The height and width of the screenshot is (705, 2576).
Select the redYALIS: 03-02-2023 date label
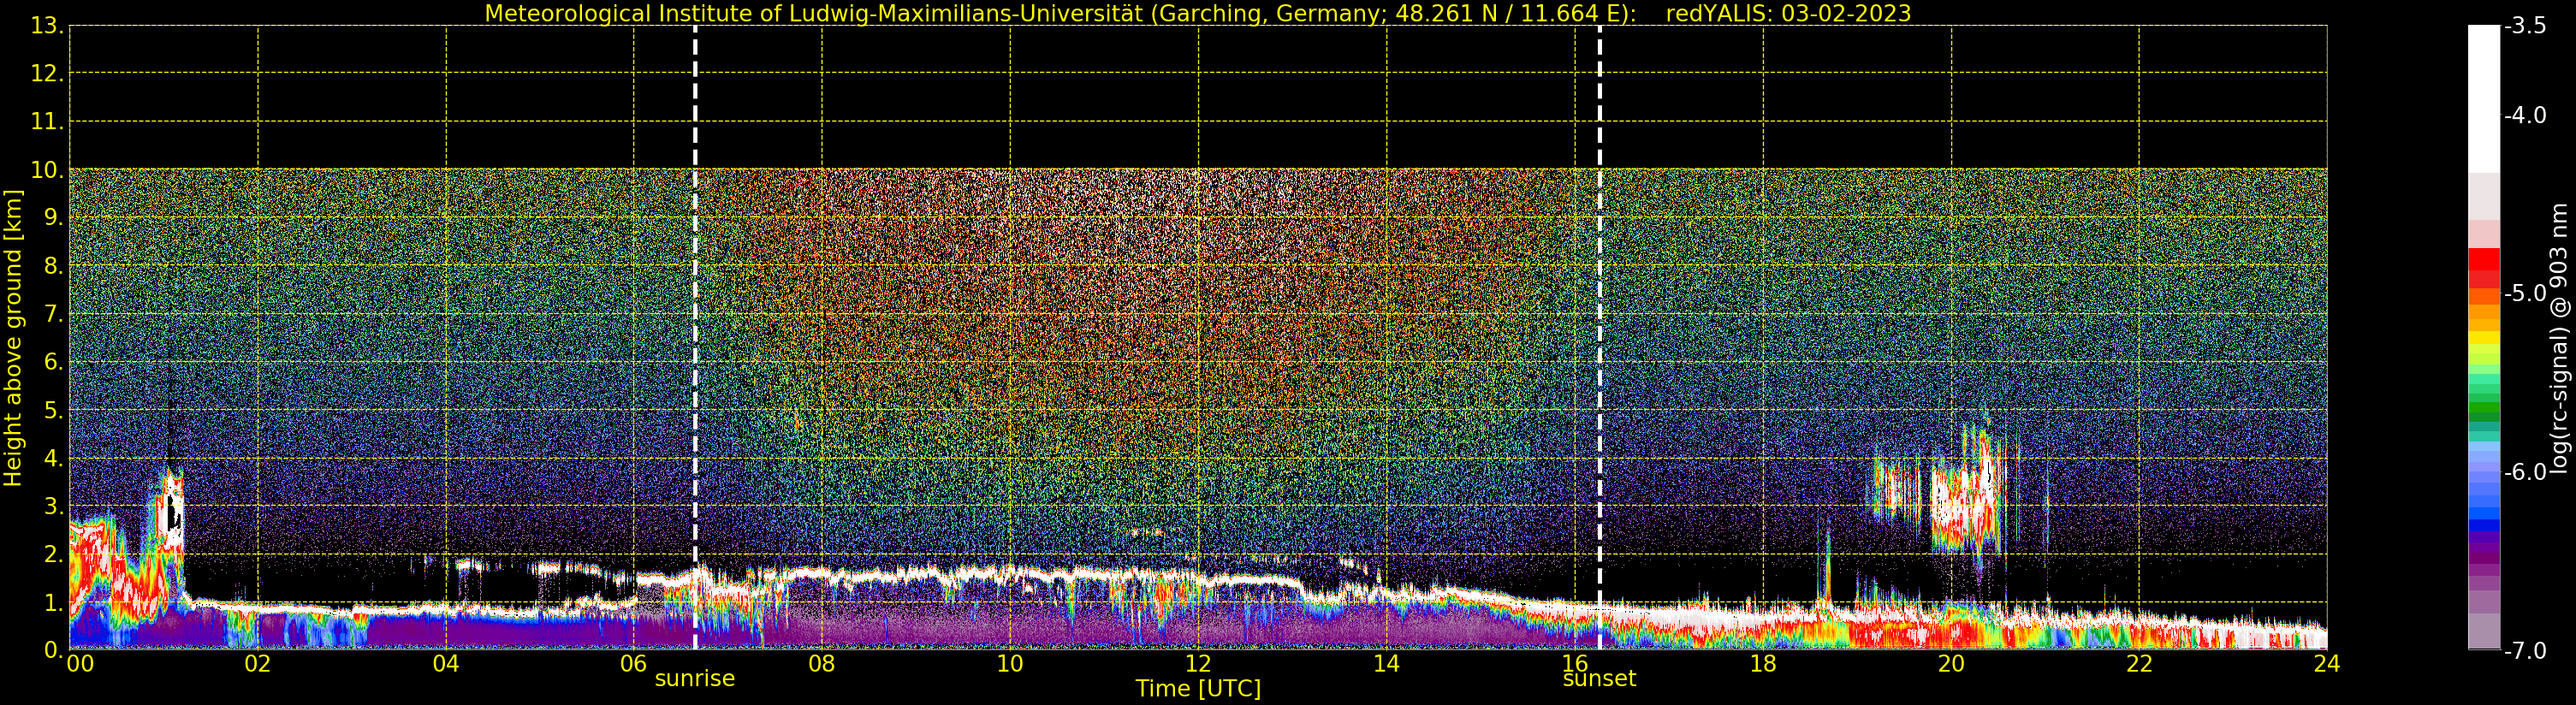(x=1788, y=14)
